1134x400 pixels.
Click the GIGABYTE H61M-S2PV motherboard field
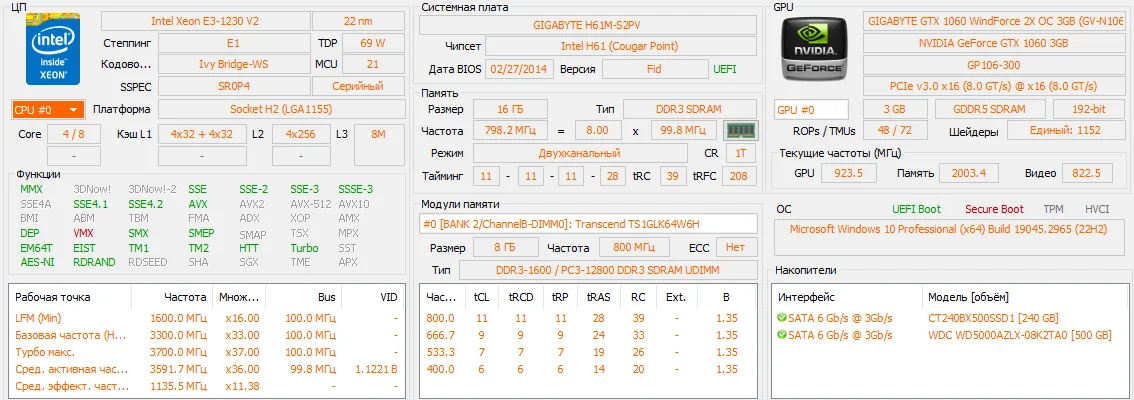pyautogui.click(x=588, y=25)
